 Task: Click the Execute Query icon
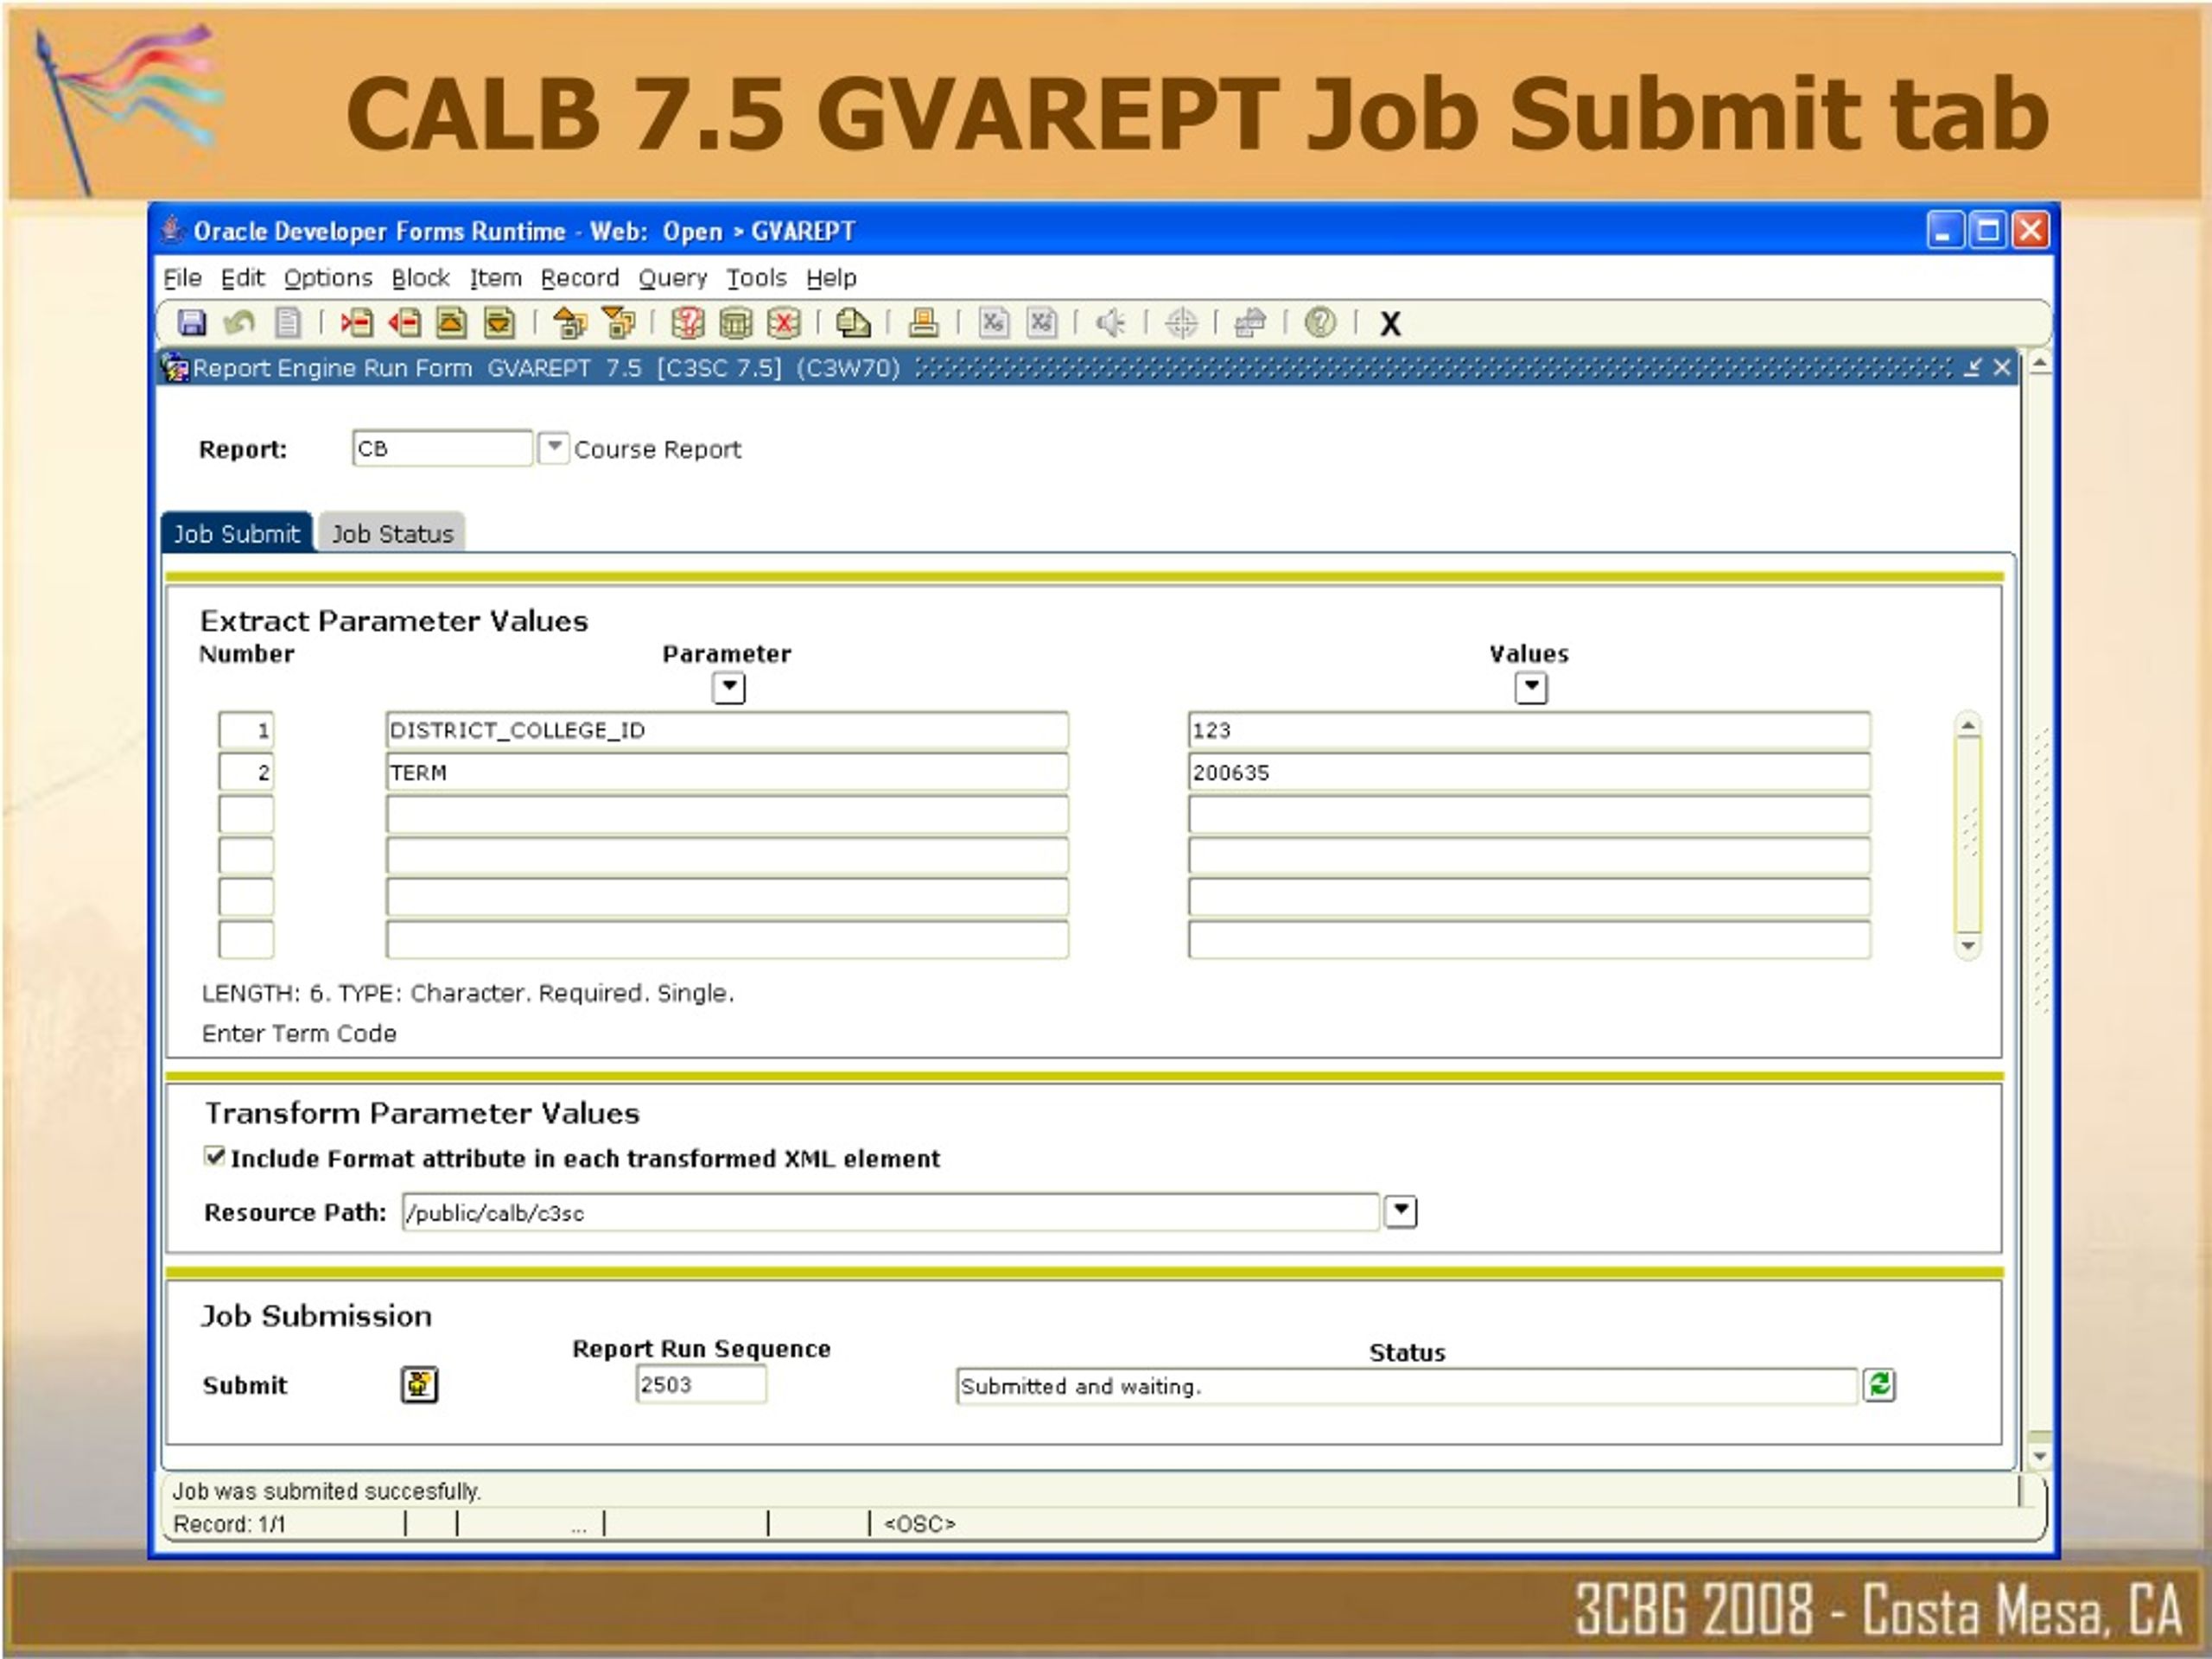[x=735, y=323]
